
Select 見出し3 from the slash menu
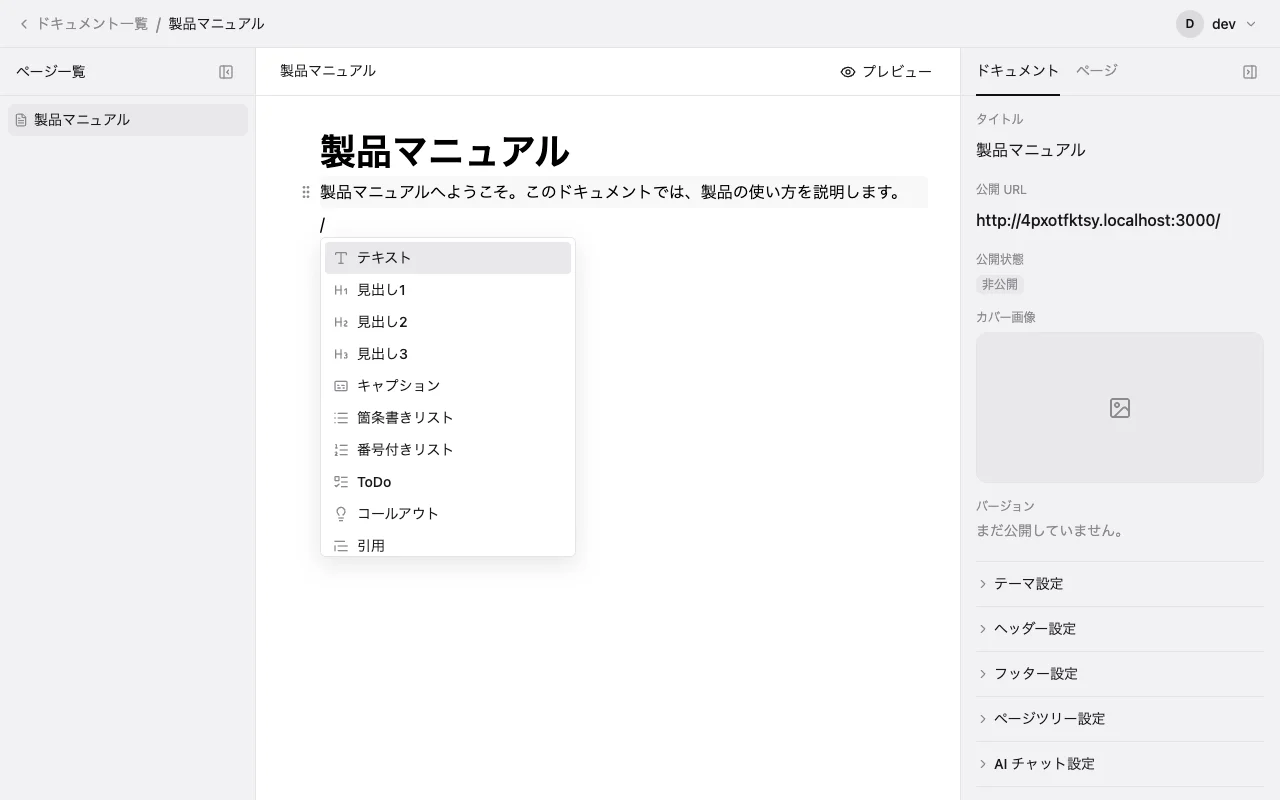click(x=448, y=354)
